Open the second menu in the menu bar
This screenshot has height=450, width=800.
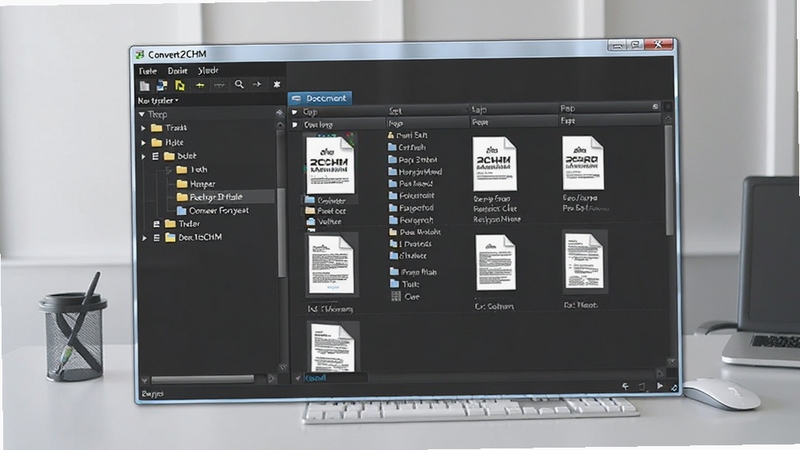(178, 71)
